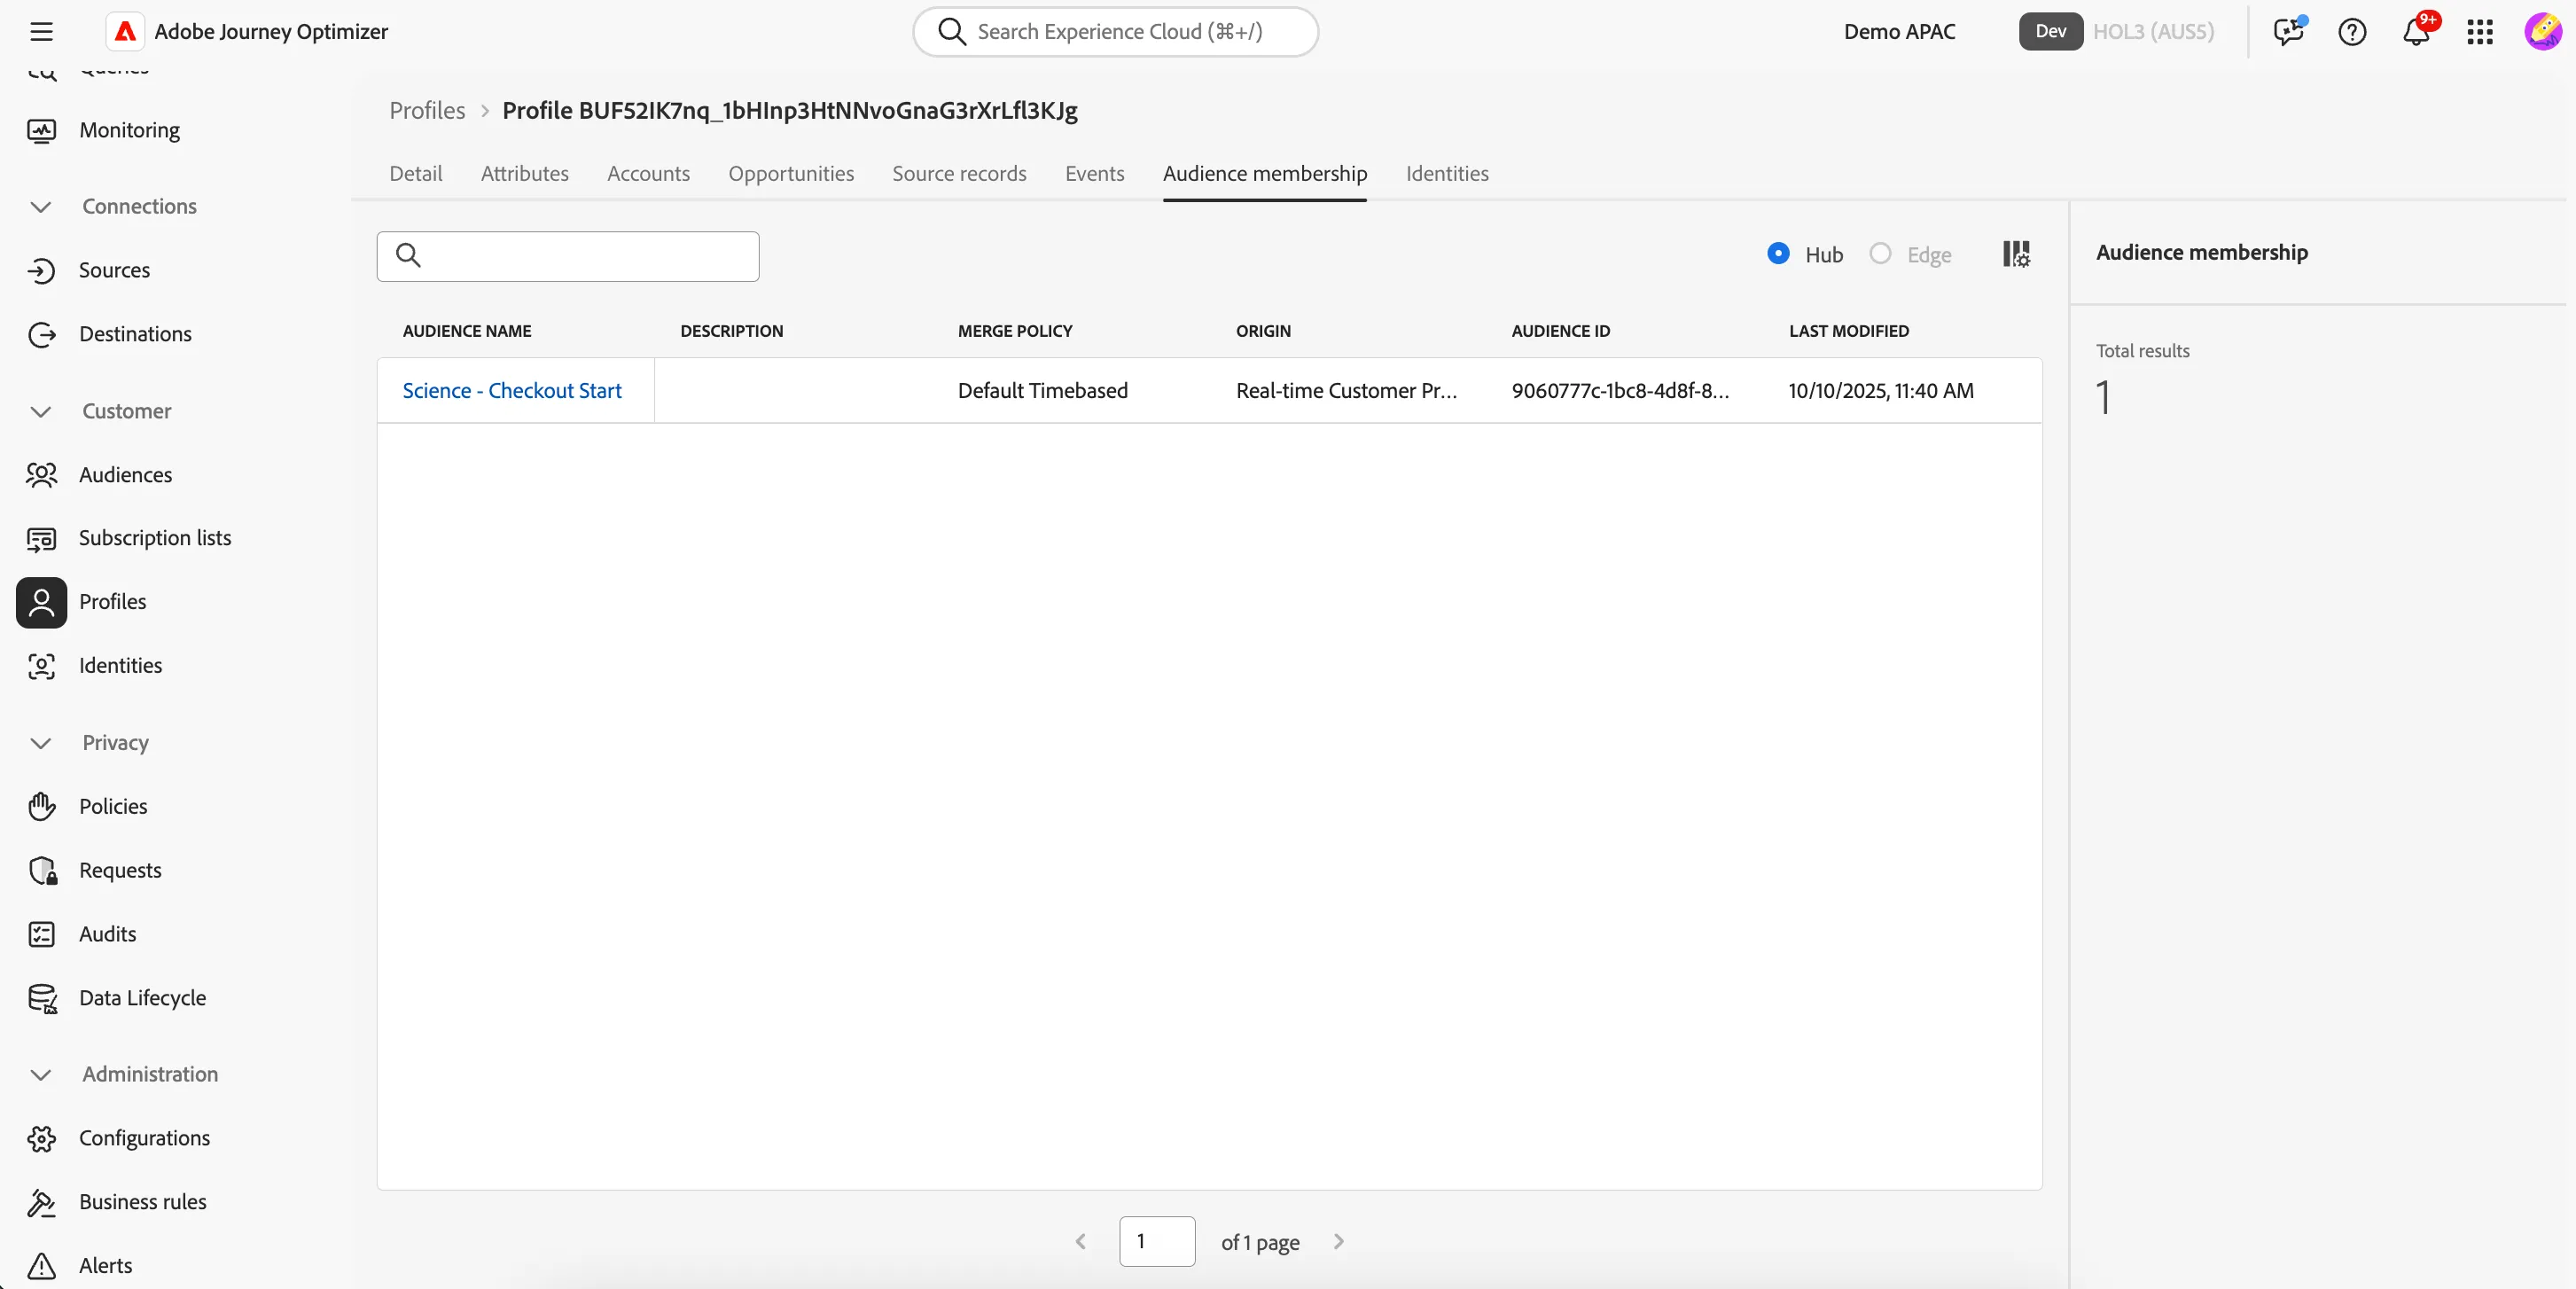Switch to the Events tab
Image resolution: width=2576 pixels, height=1289 pixels.
point(1094,174)
